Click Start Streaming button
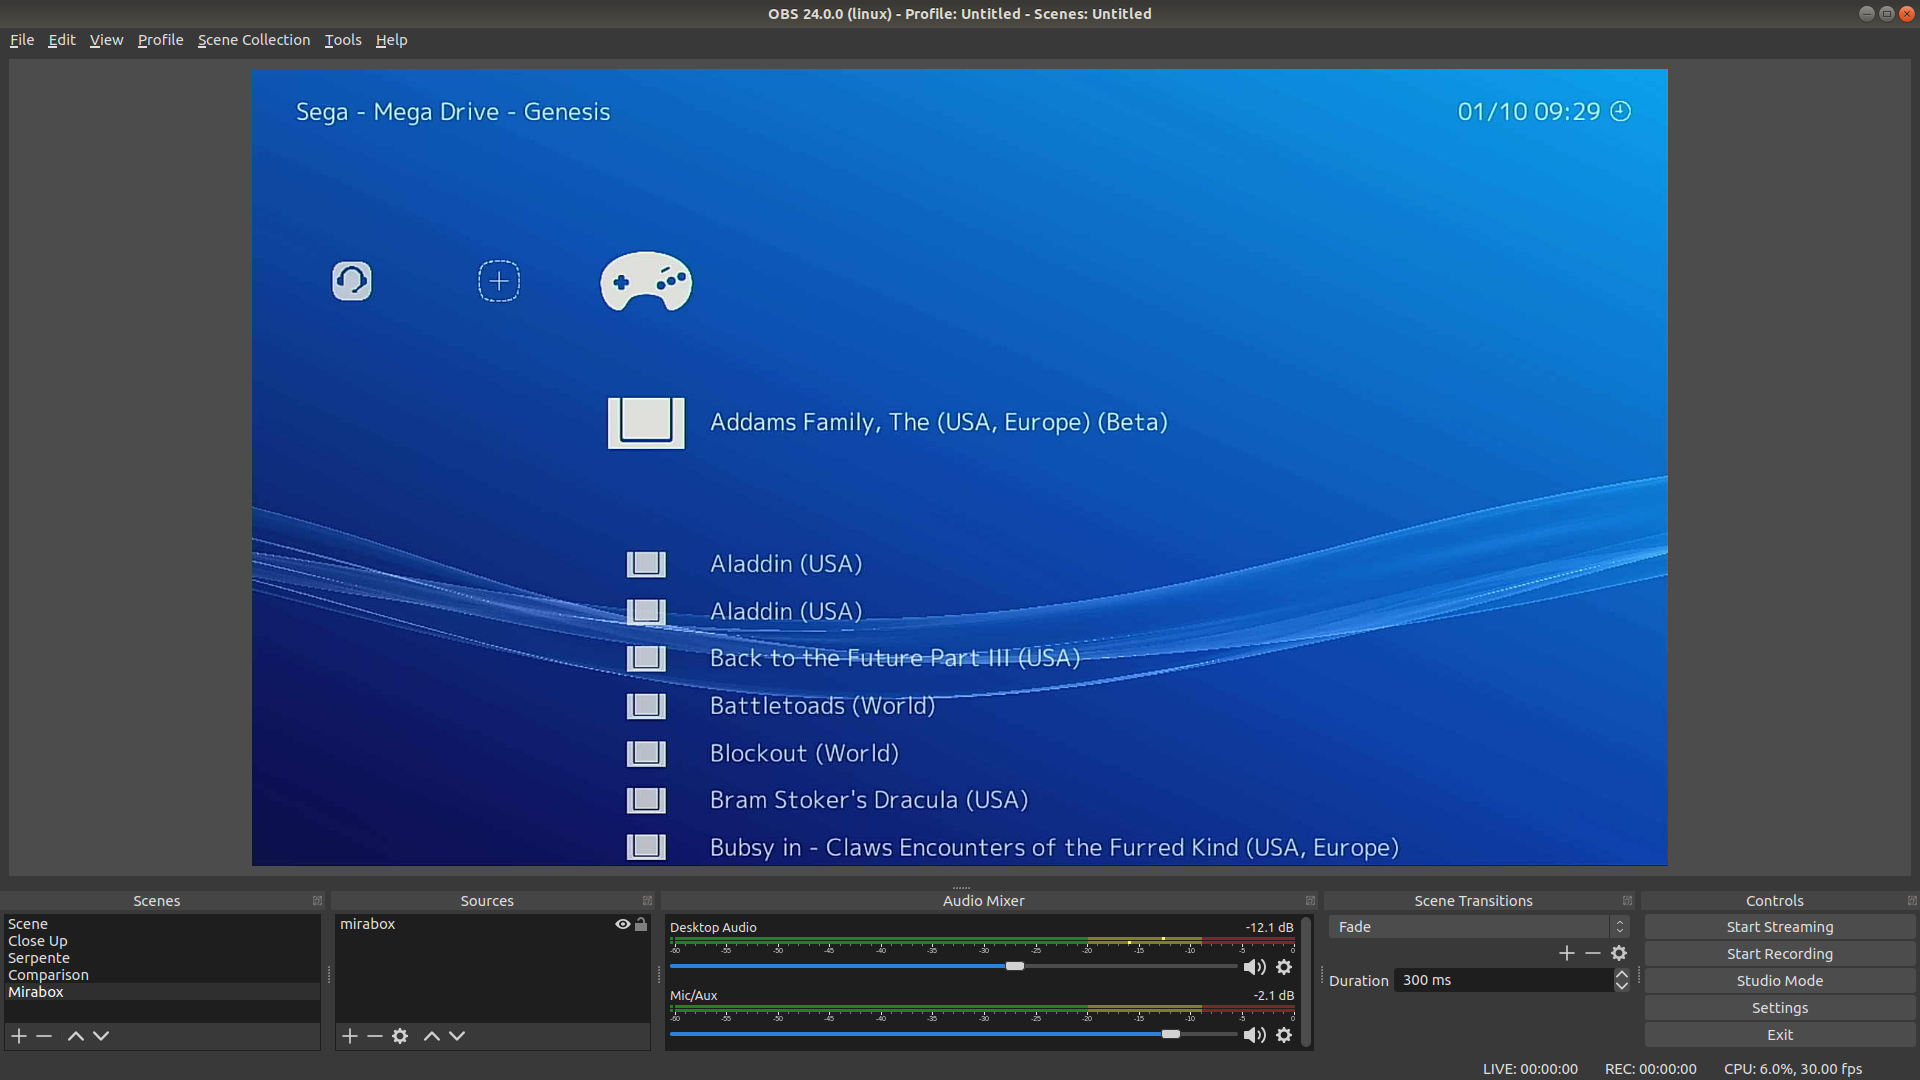 click(x=1780, y=927)
